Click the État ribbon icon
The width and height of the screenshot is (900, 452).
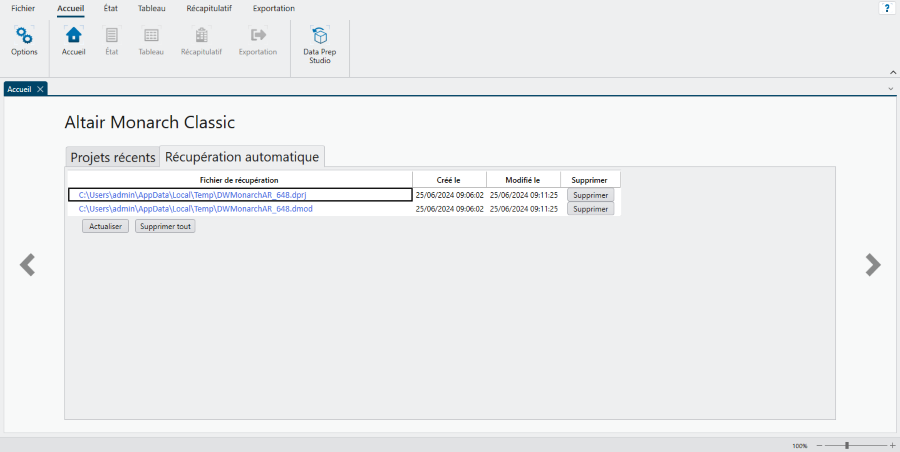click(111, 36)
